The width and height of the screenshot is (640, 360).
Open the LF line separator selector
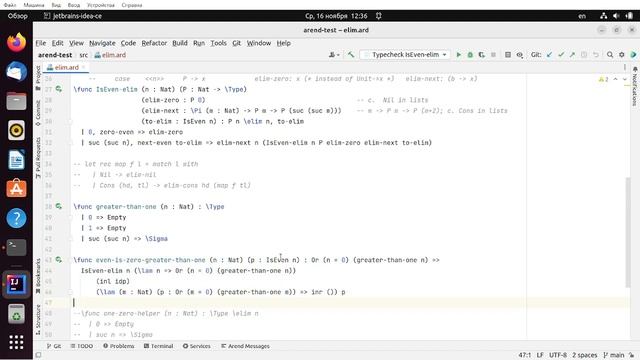[x=540, y=355]
